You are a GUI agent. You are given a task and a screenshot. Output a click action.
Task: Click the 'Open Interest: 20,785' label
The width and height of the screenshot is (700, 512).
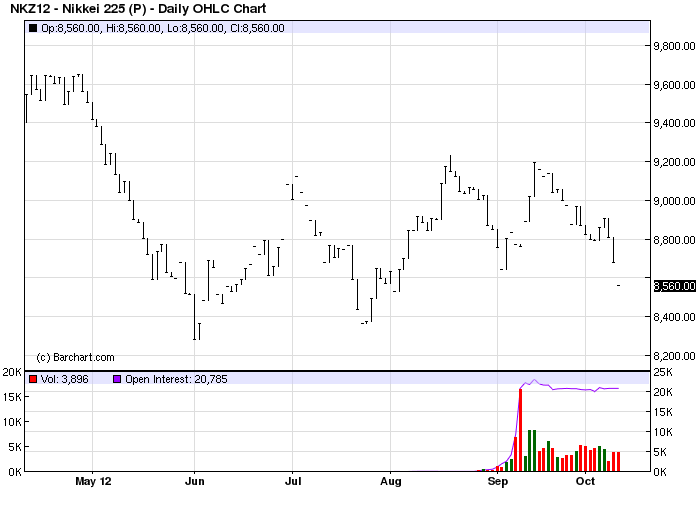(x=176, y=379)
